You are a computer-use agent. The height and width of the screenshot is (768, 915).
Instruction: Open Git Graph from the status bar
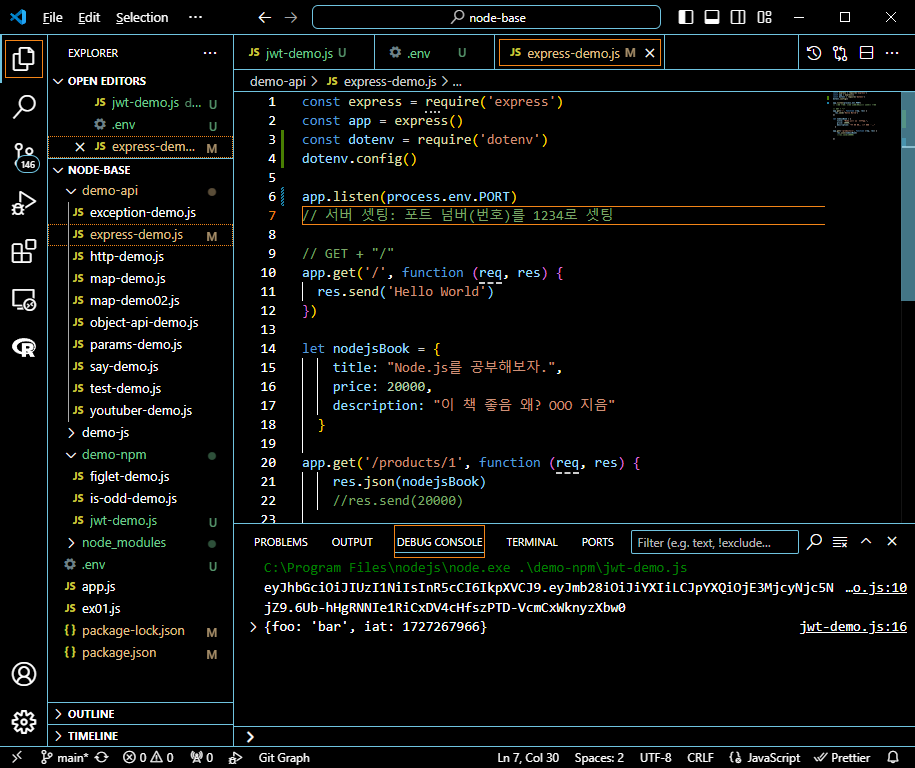284,757
